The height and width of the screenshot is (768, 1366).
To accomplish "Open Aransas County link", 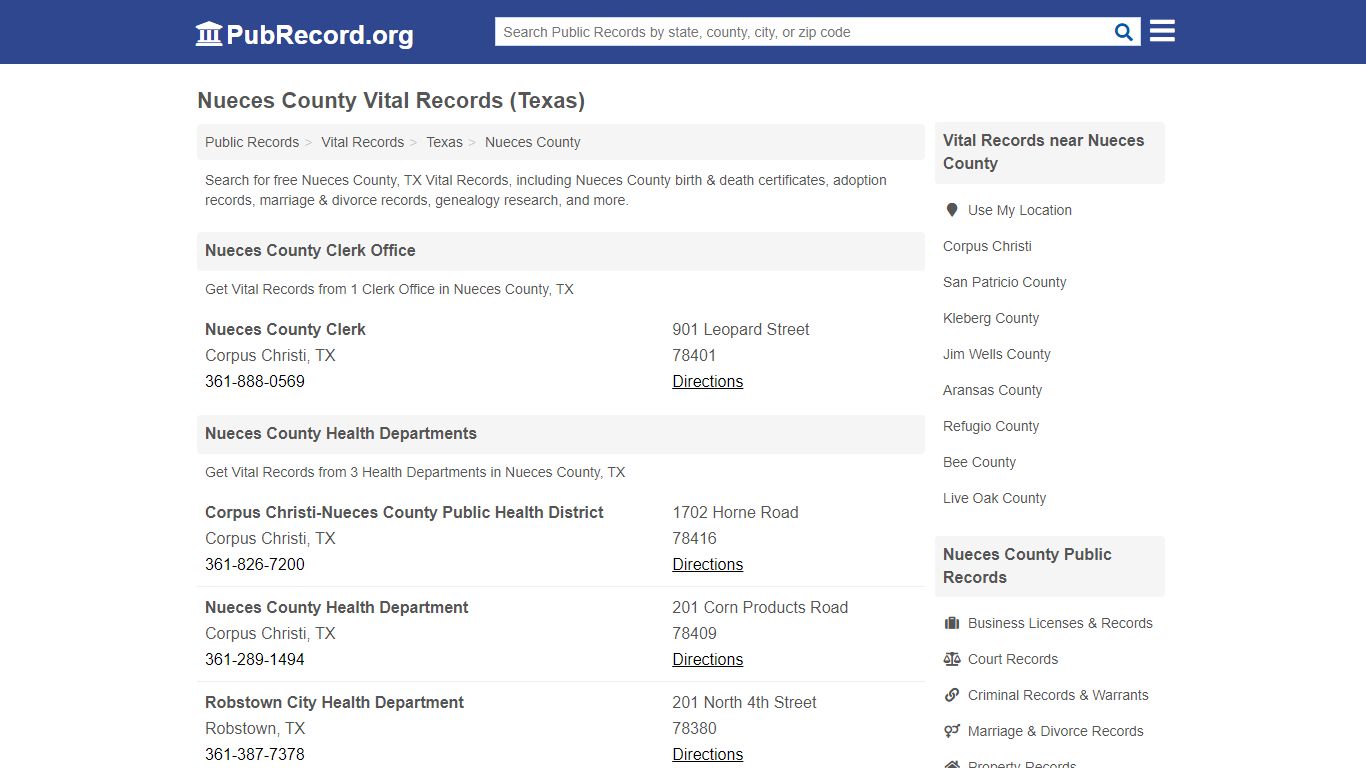I will point(992,390).
